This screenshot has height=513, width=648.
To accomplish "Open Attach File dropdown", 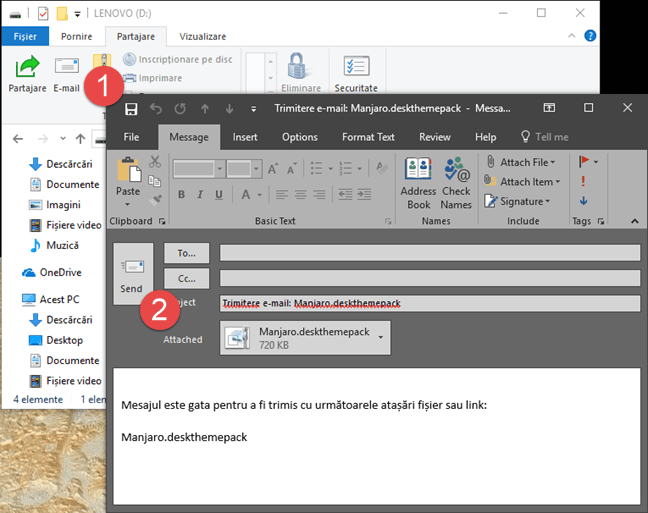I will (521, 162).
